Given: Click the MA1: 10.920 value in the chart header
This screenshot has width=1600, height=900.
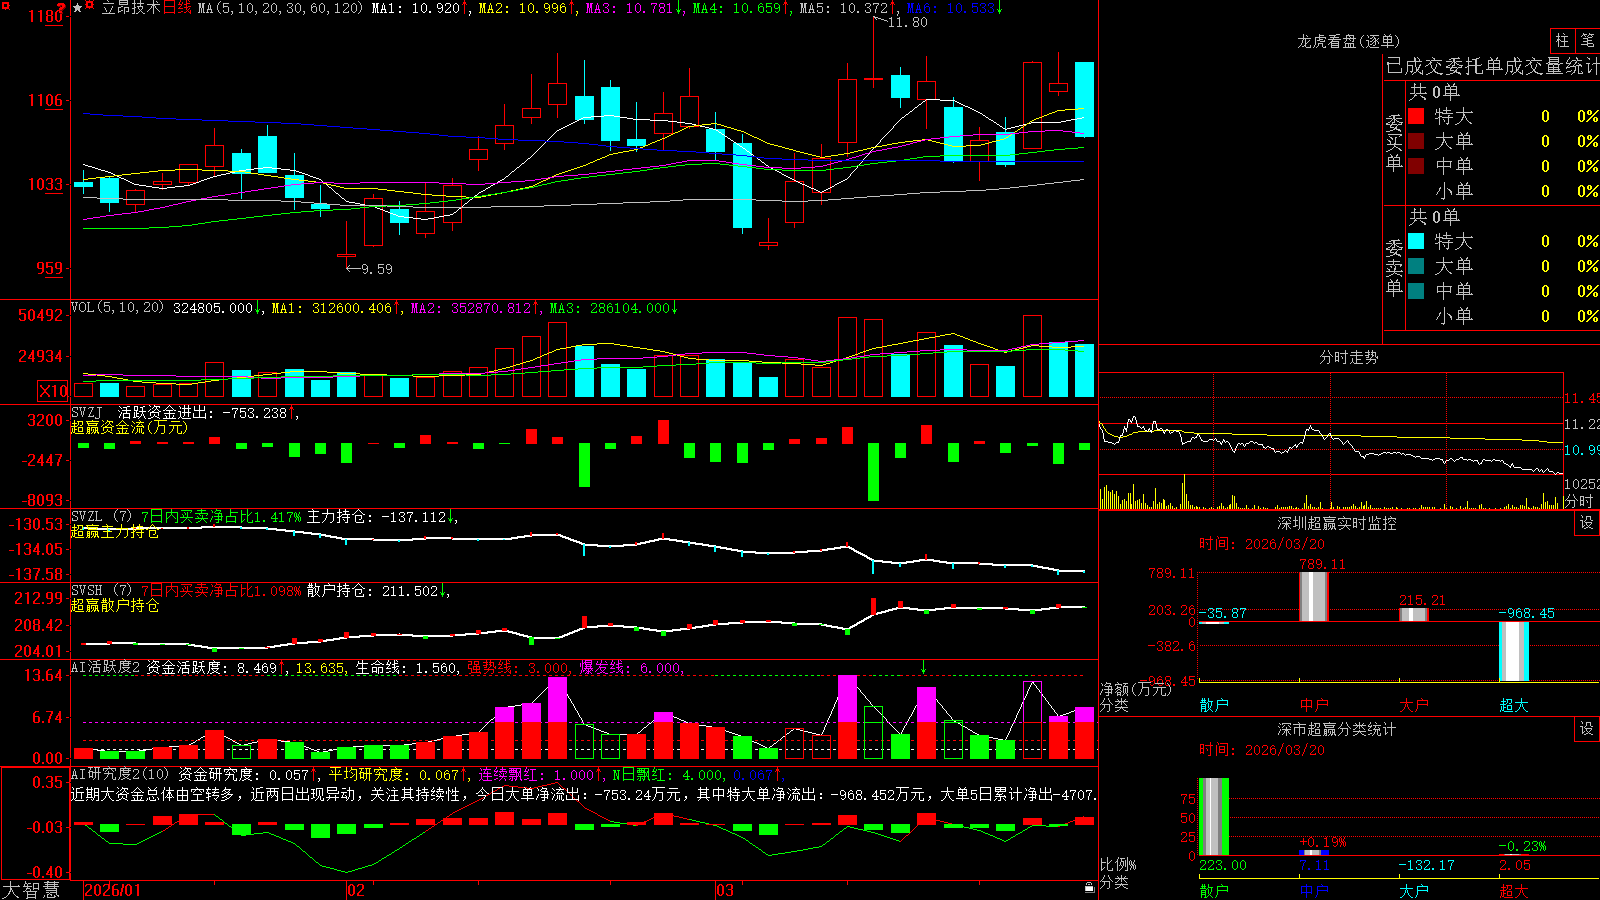Looking at the screenshot, I should click(x=417, y=8).
